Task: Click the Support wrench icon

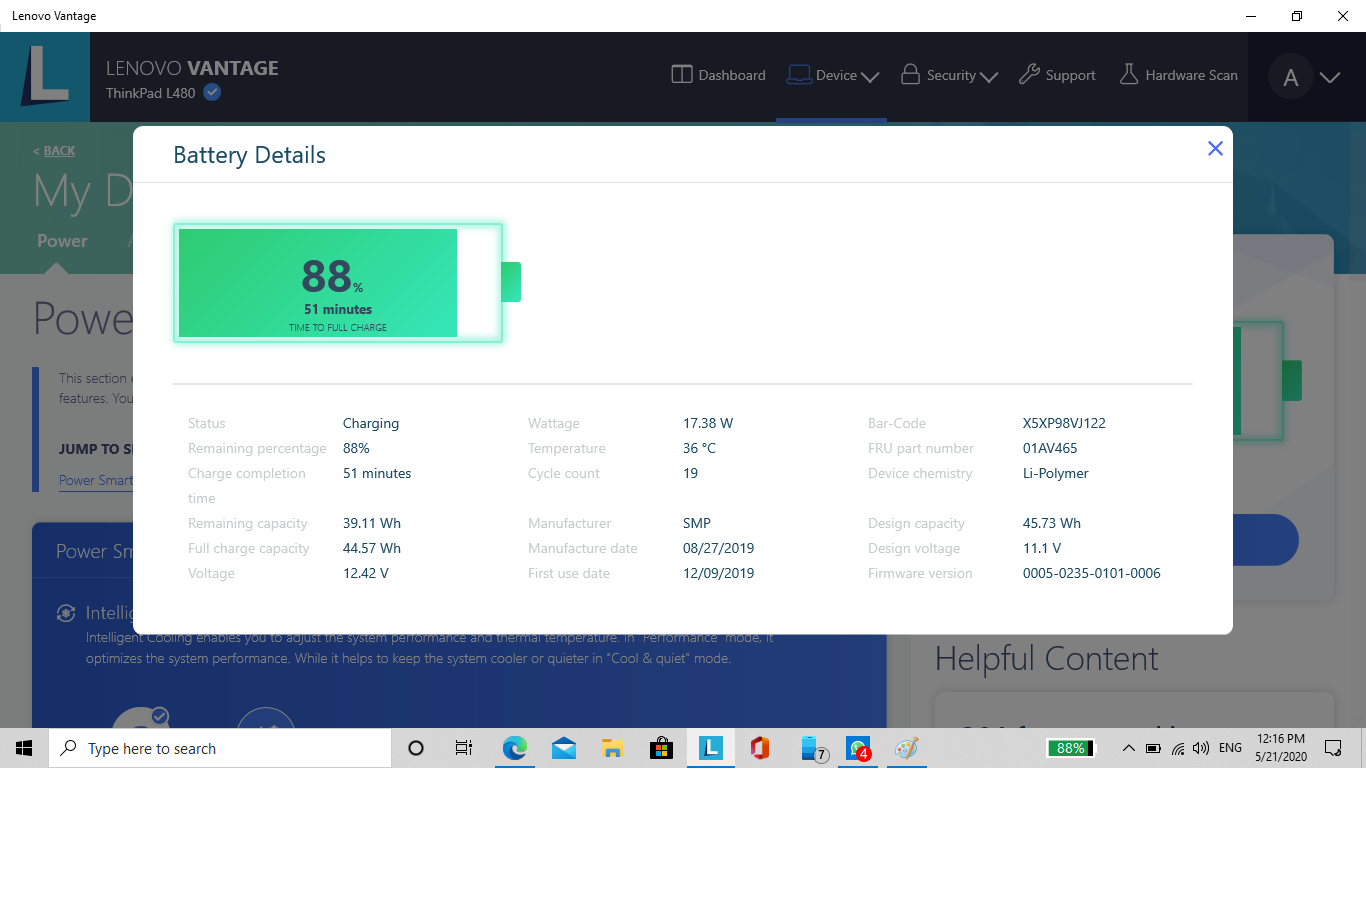Action: [1029, 75]
